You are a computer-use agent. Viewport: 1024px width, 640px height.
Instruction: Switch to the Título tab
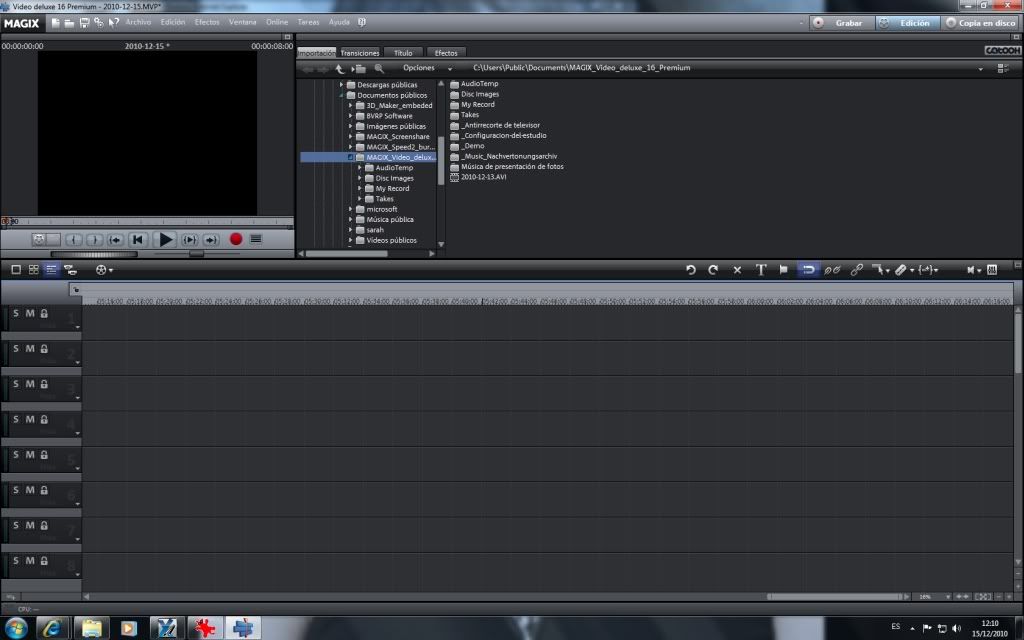(x=403, y=53)
